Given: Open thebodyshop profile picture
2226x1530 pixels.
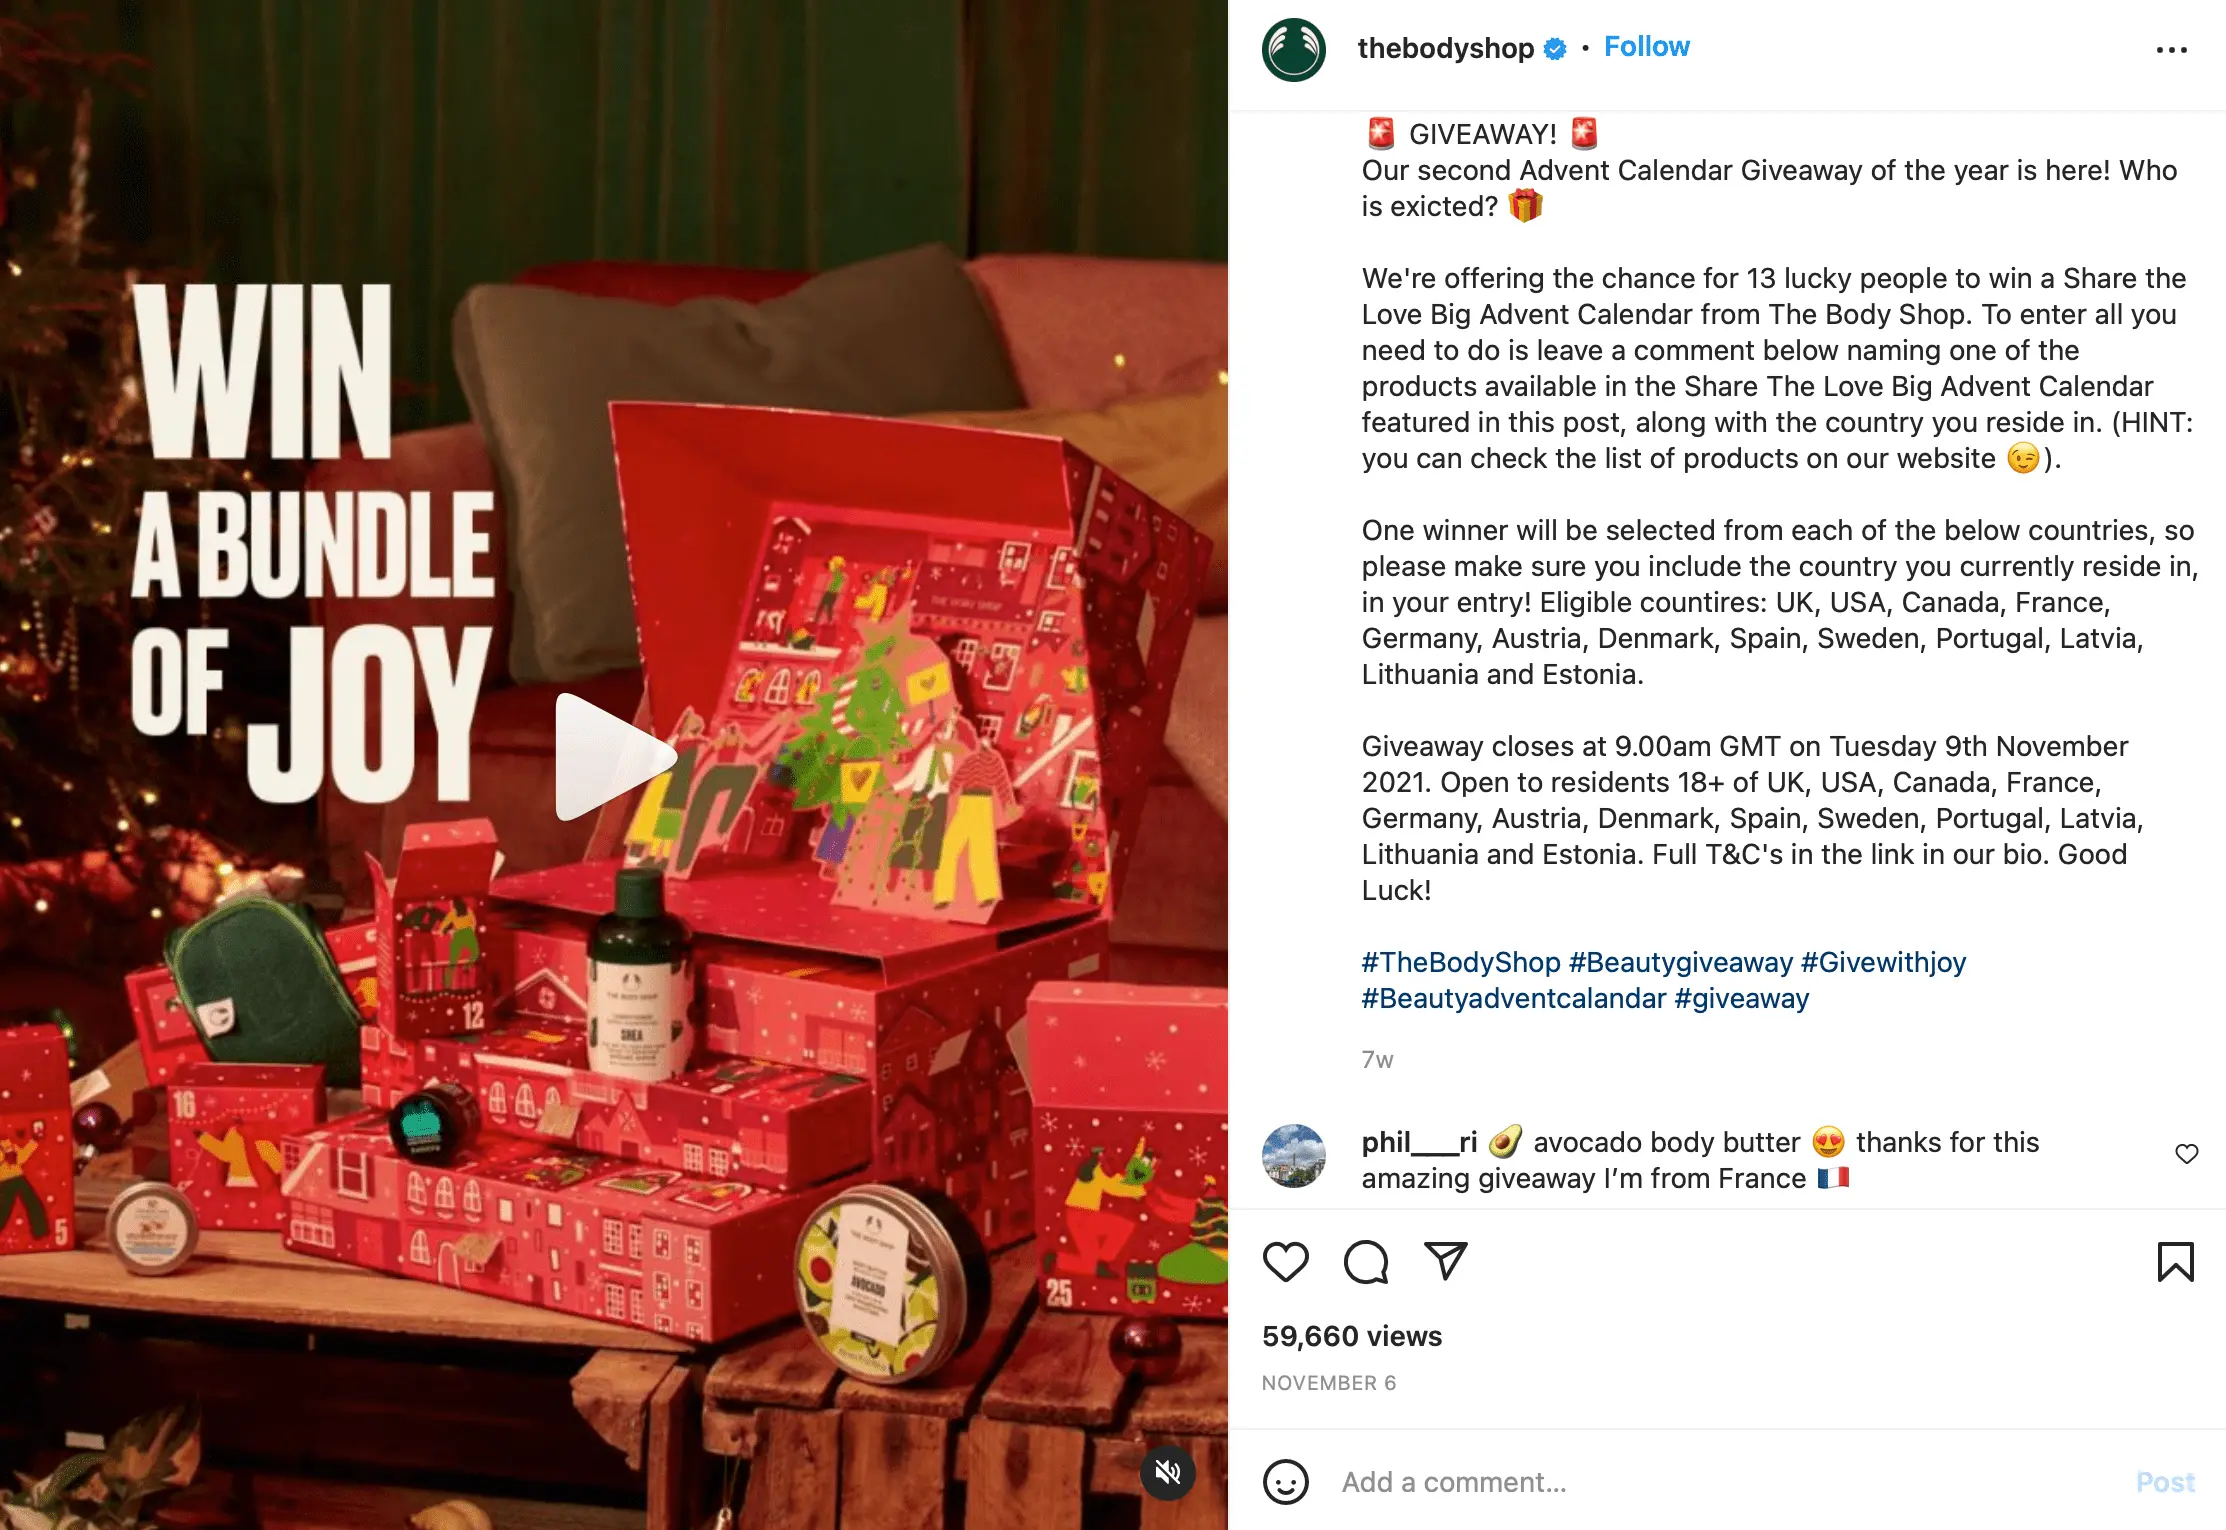Looking at the screenshot, I should pos(1293,49).
